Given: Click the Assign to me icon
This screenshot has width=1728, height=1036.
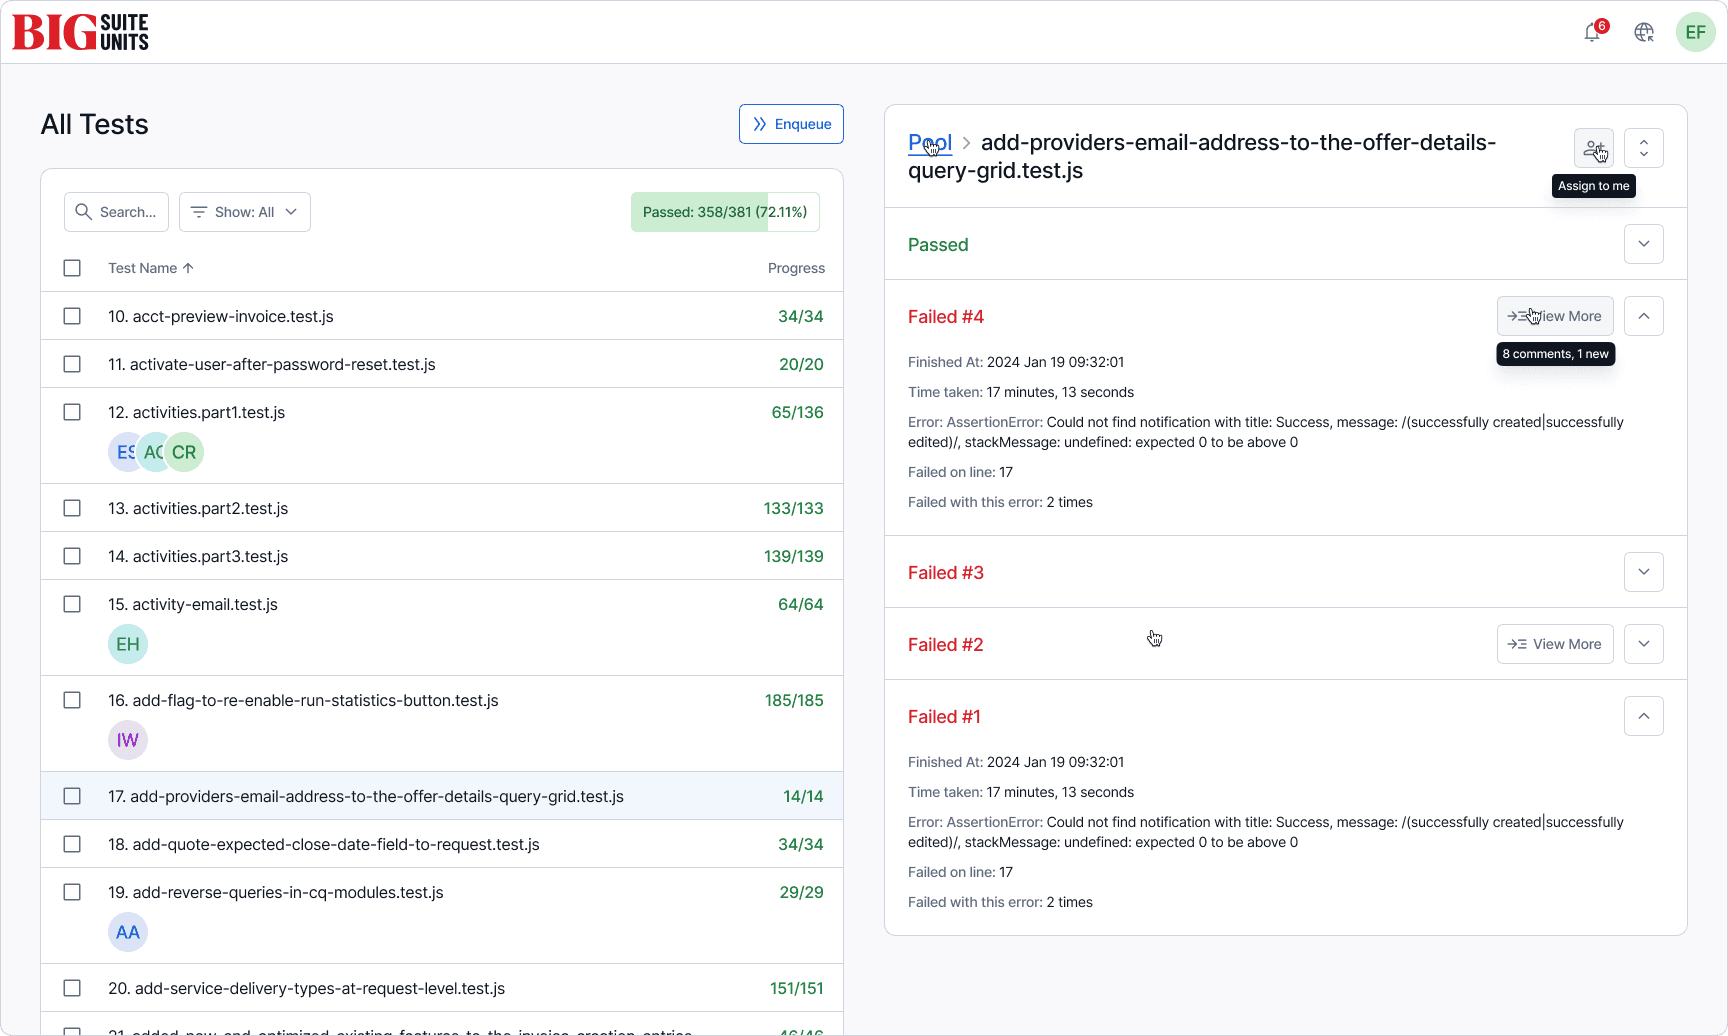Looking at the screenshot, I should click(1593, 149).
